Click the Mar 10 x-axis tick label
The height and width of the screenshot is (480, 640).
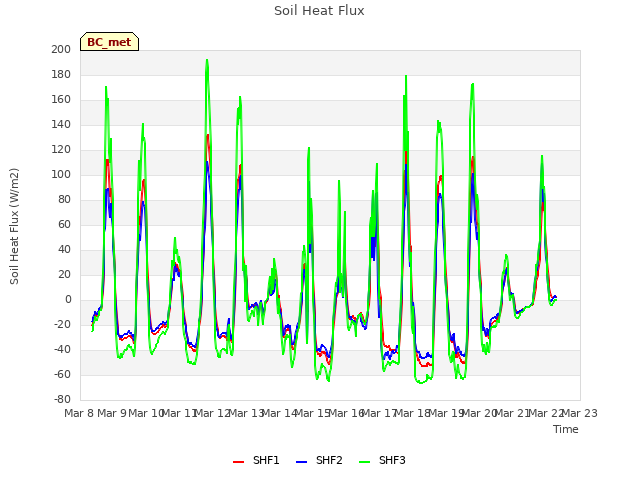147,413
